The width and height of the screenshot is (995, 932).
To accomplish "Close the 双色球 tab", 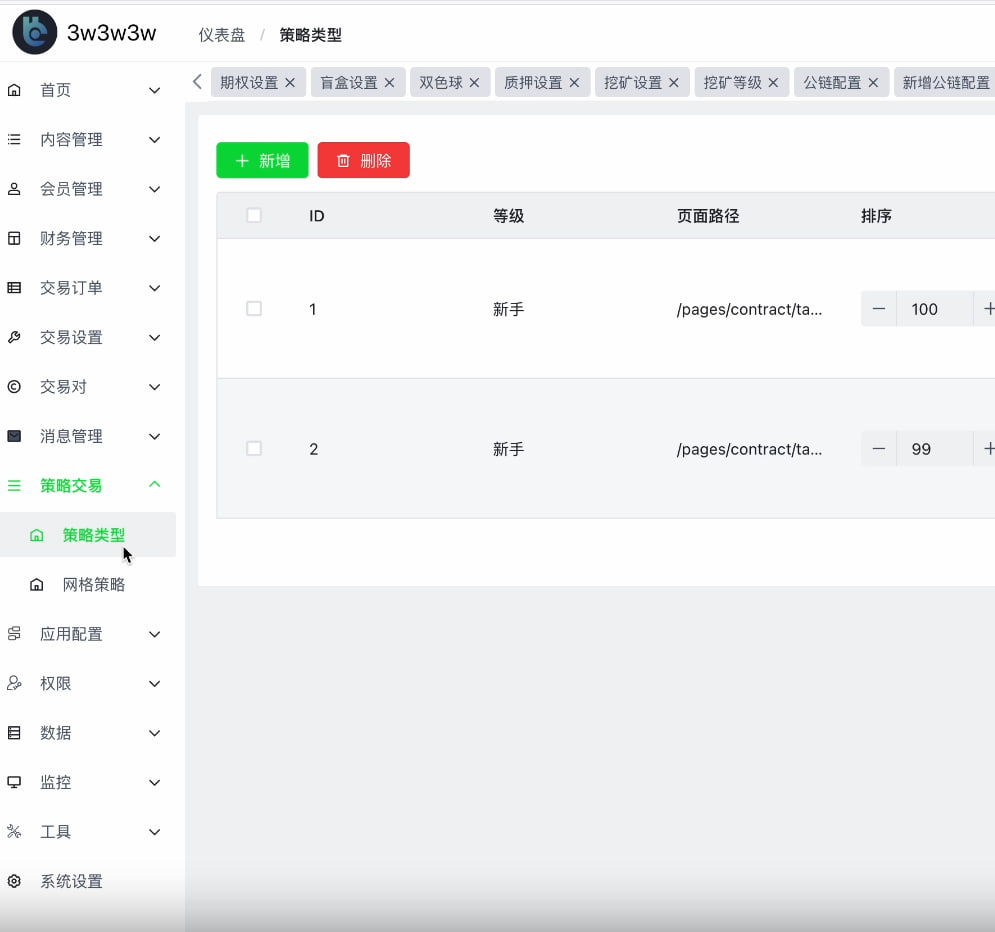I will [x=474, y=82].
